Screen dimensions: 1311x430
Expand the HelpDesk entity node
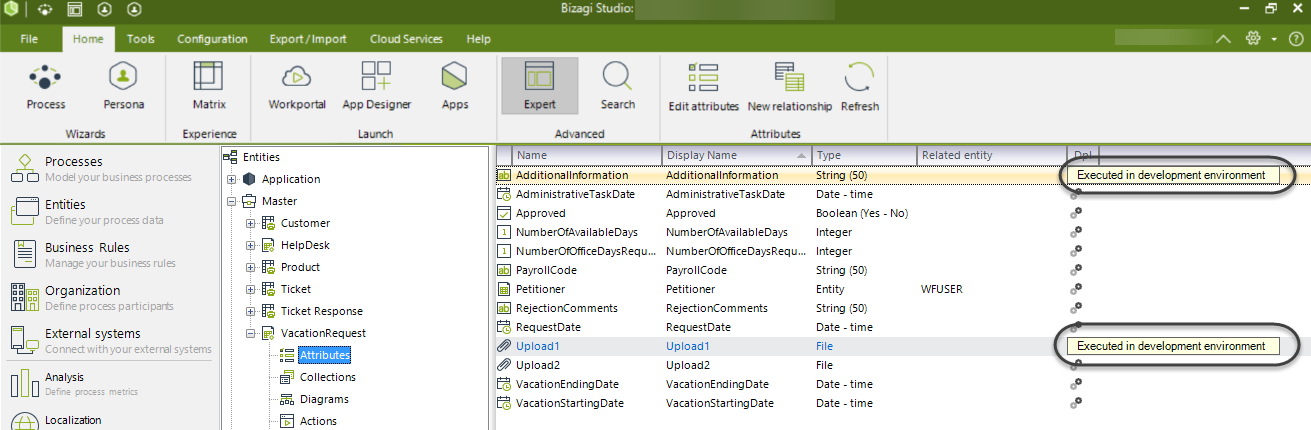click(x=251, y=245)
